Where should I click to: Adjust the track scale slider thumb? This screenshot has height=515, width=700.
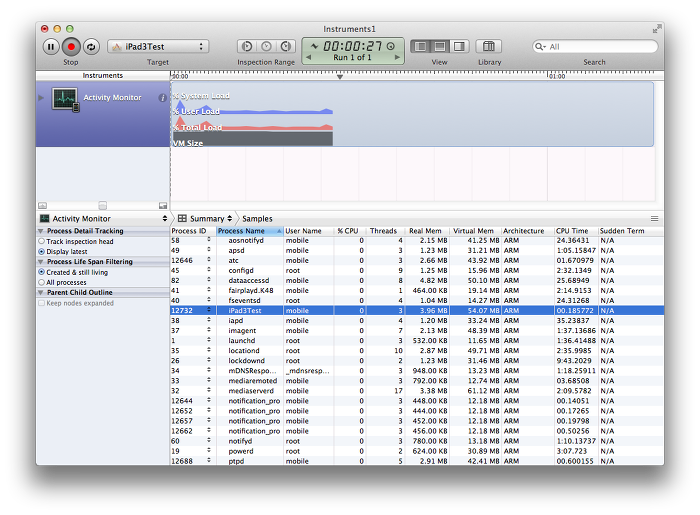pyautogui.click(x=103, y=206)
